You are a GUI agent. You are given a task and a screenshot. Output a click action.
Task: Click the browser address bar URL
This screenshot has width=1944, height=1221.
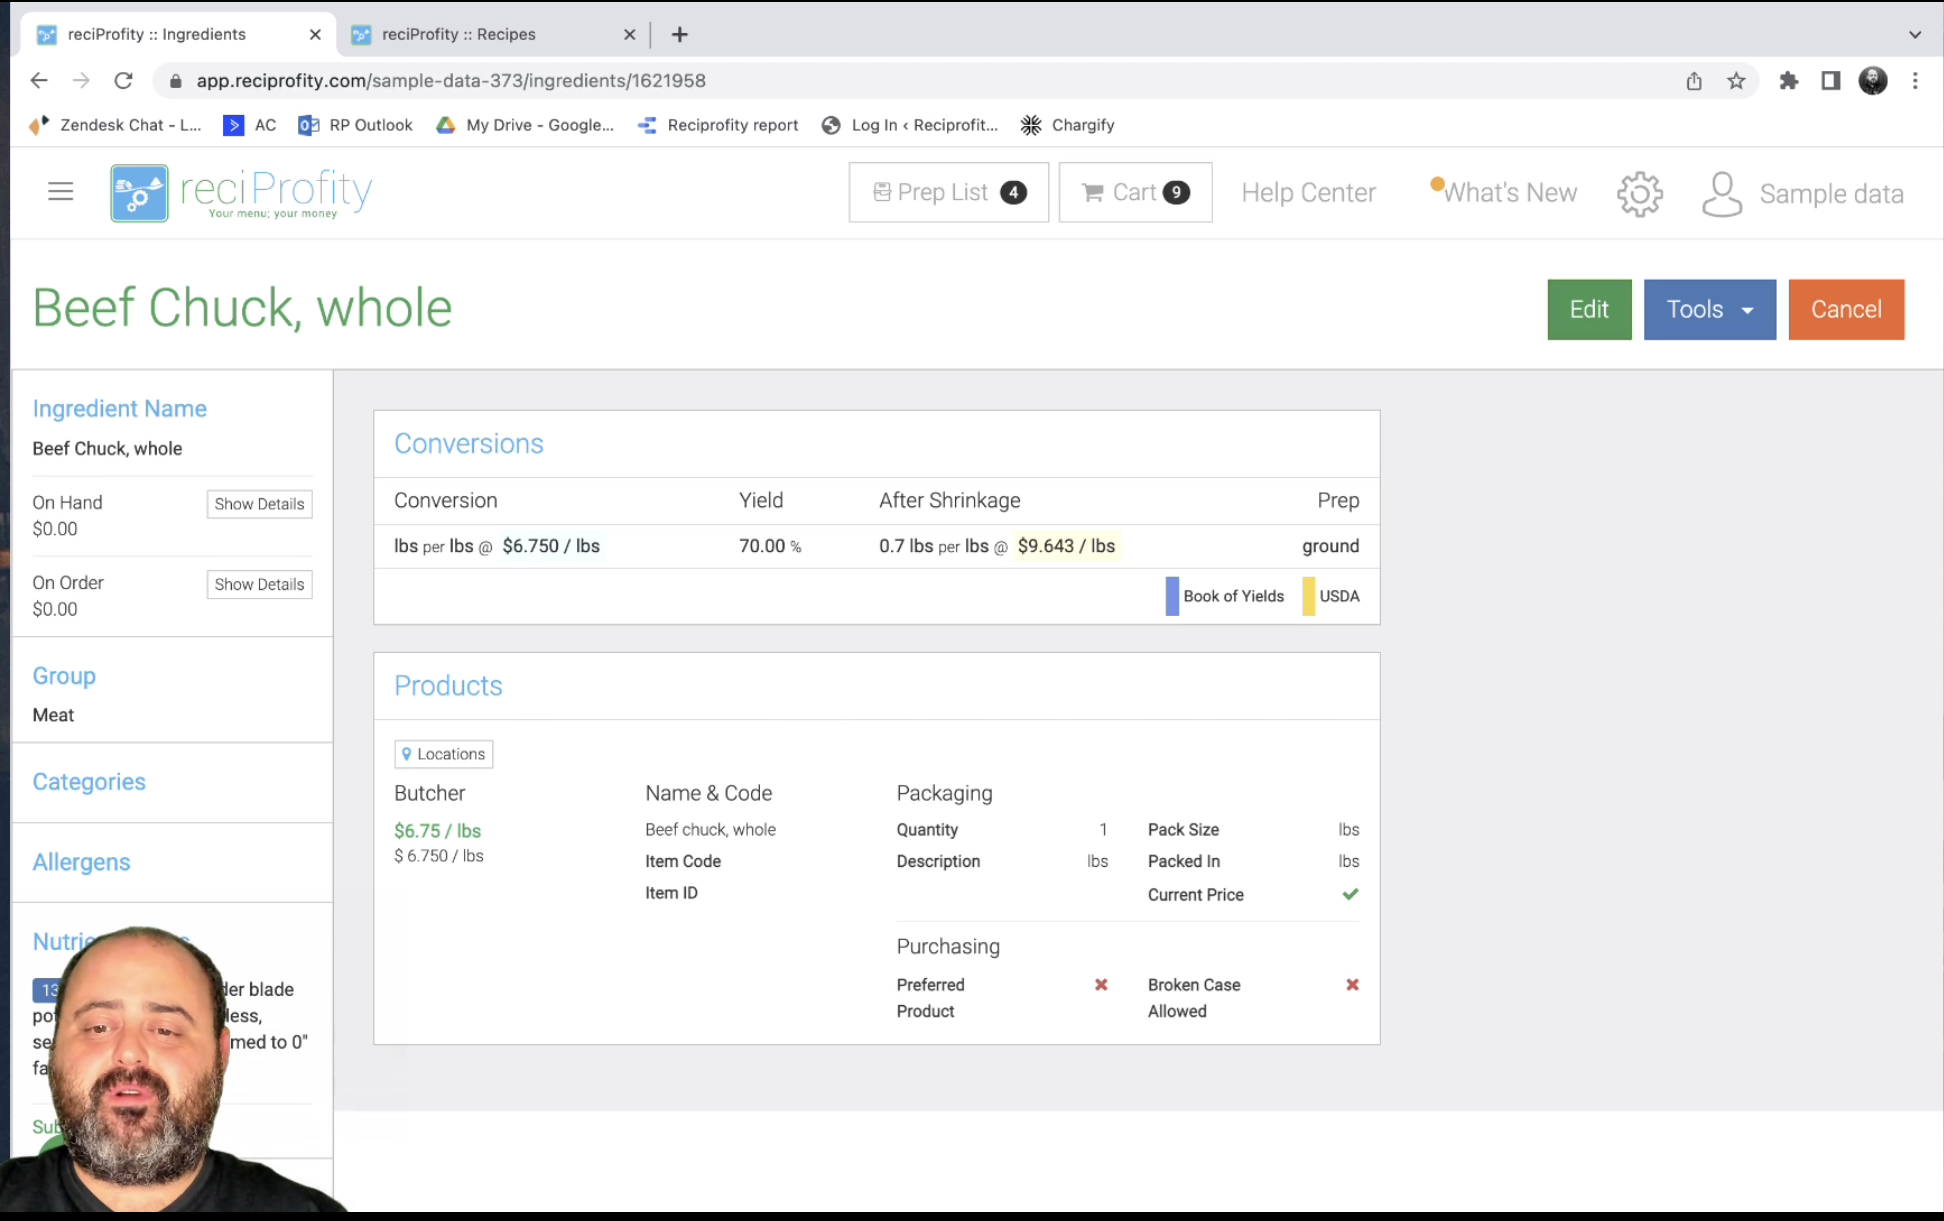click(x=450, y=81)
